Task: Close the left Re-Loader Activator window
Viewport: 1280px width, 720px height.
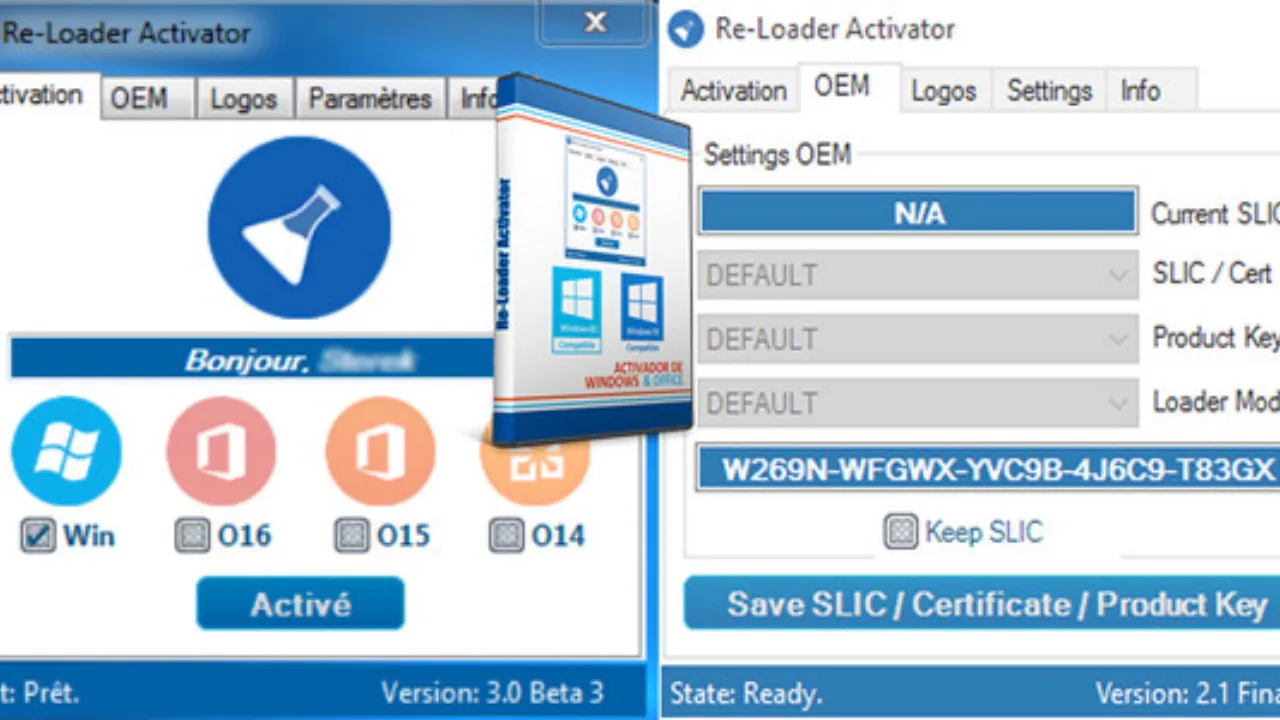Action: (x=596, y=22)
